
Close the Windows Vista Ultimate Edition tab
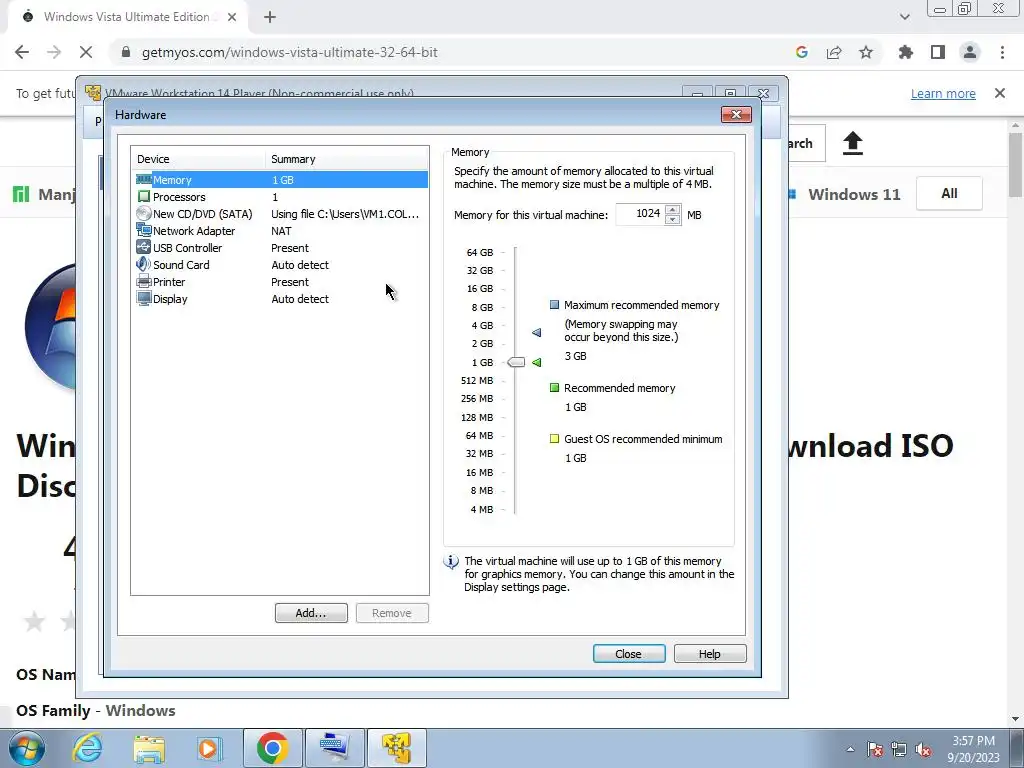pos(232,17)
